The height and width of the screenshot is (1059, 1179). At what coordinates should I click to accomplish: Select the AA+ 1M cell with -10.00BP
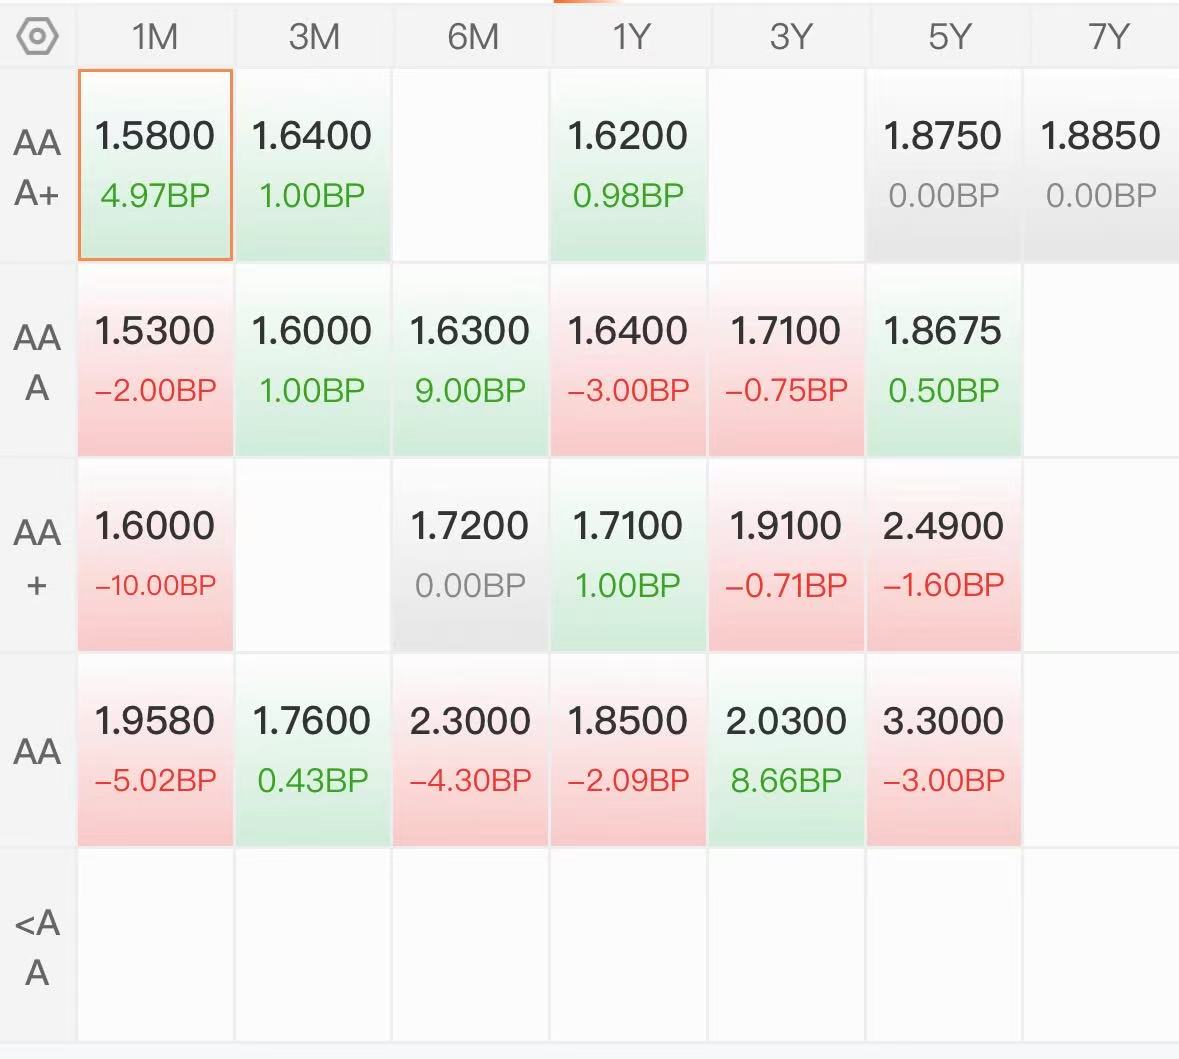(155, 555)
